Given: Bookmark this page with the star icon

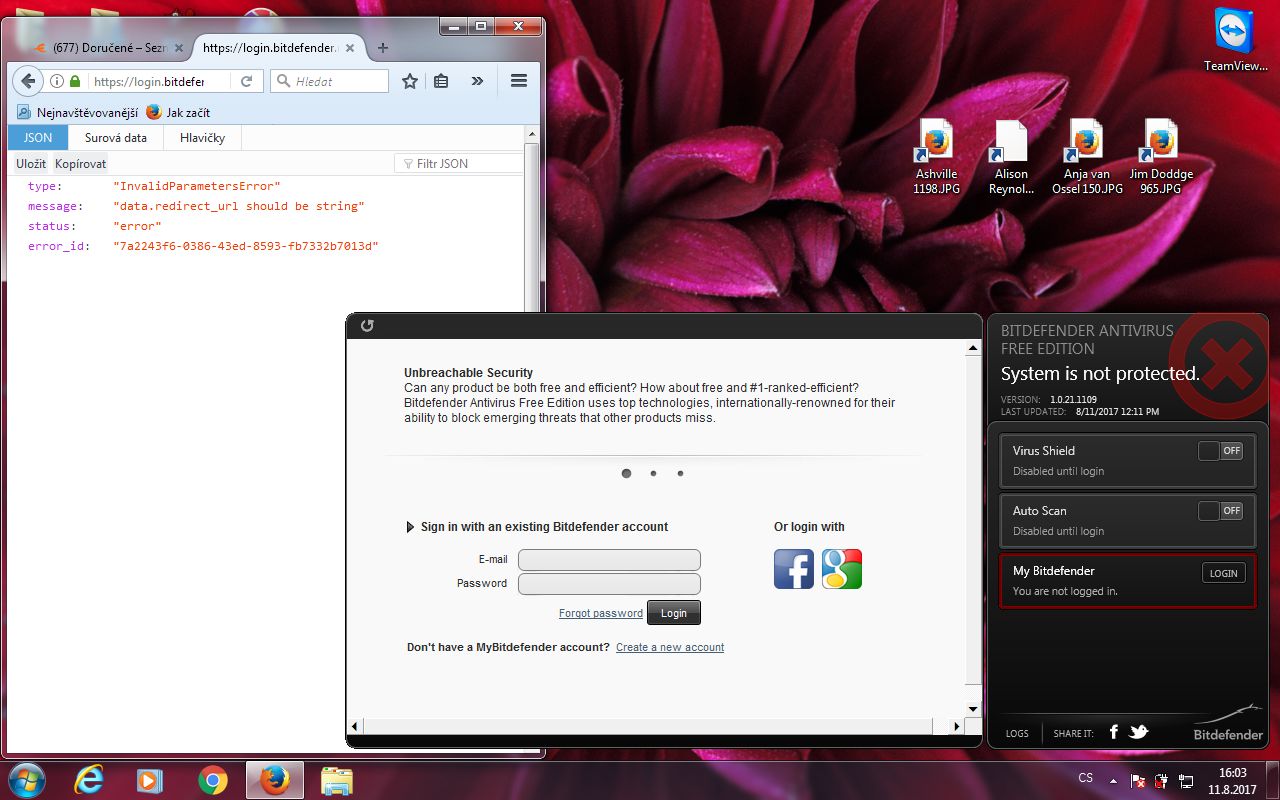Looking at the screenshot, I should (x=410, y=81).
